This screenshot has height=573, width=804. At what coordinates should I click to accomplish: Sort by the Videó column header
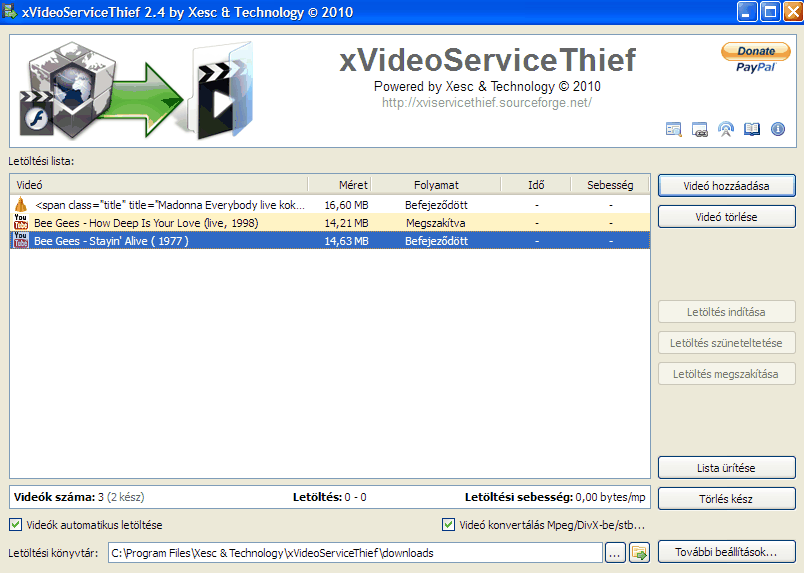[159, 185]
